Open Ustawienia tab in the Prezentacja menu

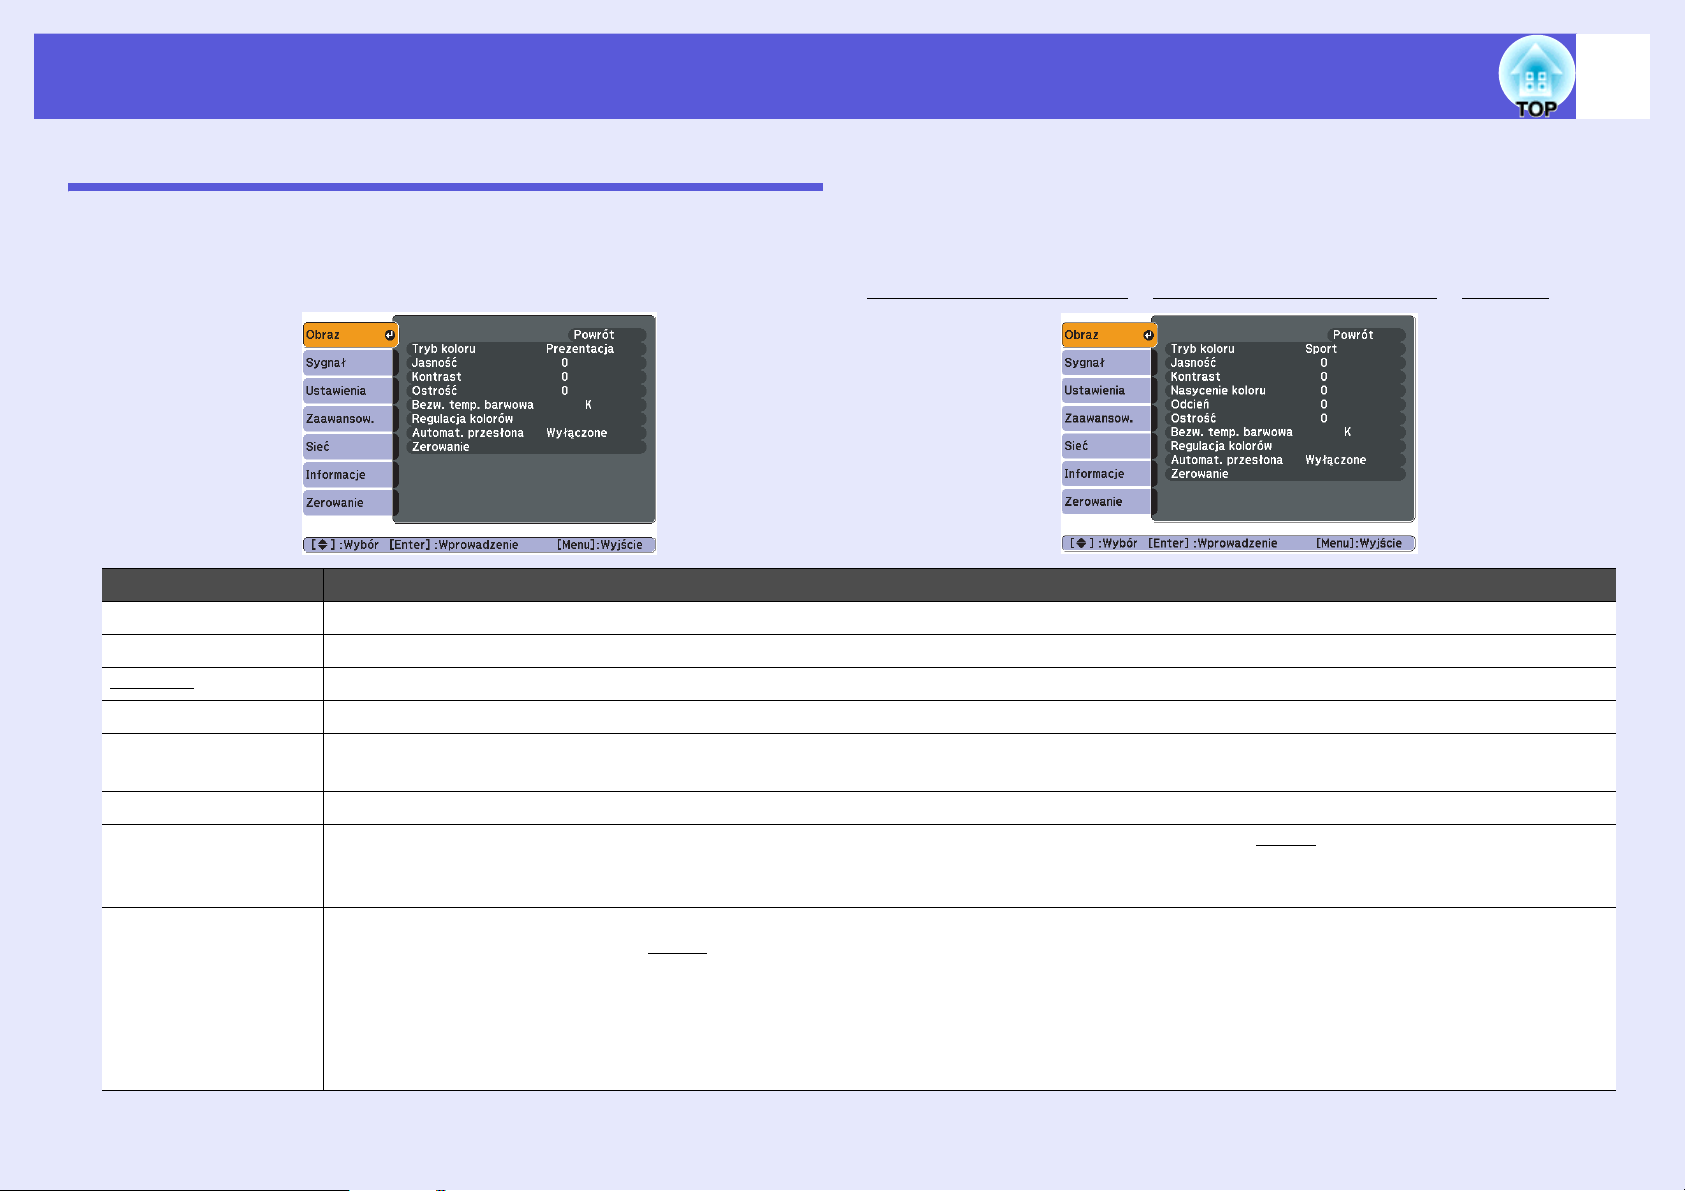pyautogui.click(x=348, y=391)
